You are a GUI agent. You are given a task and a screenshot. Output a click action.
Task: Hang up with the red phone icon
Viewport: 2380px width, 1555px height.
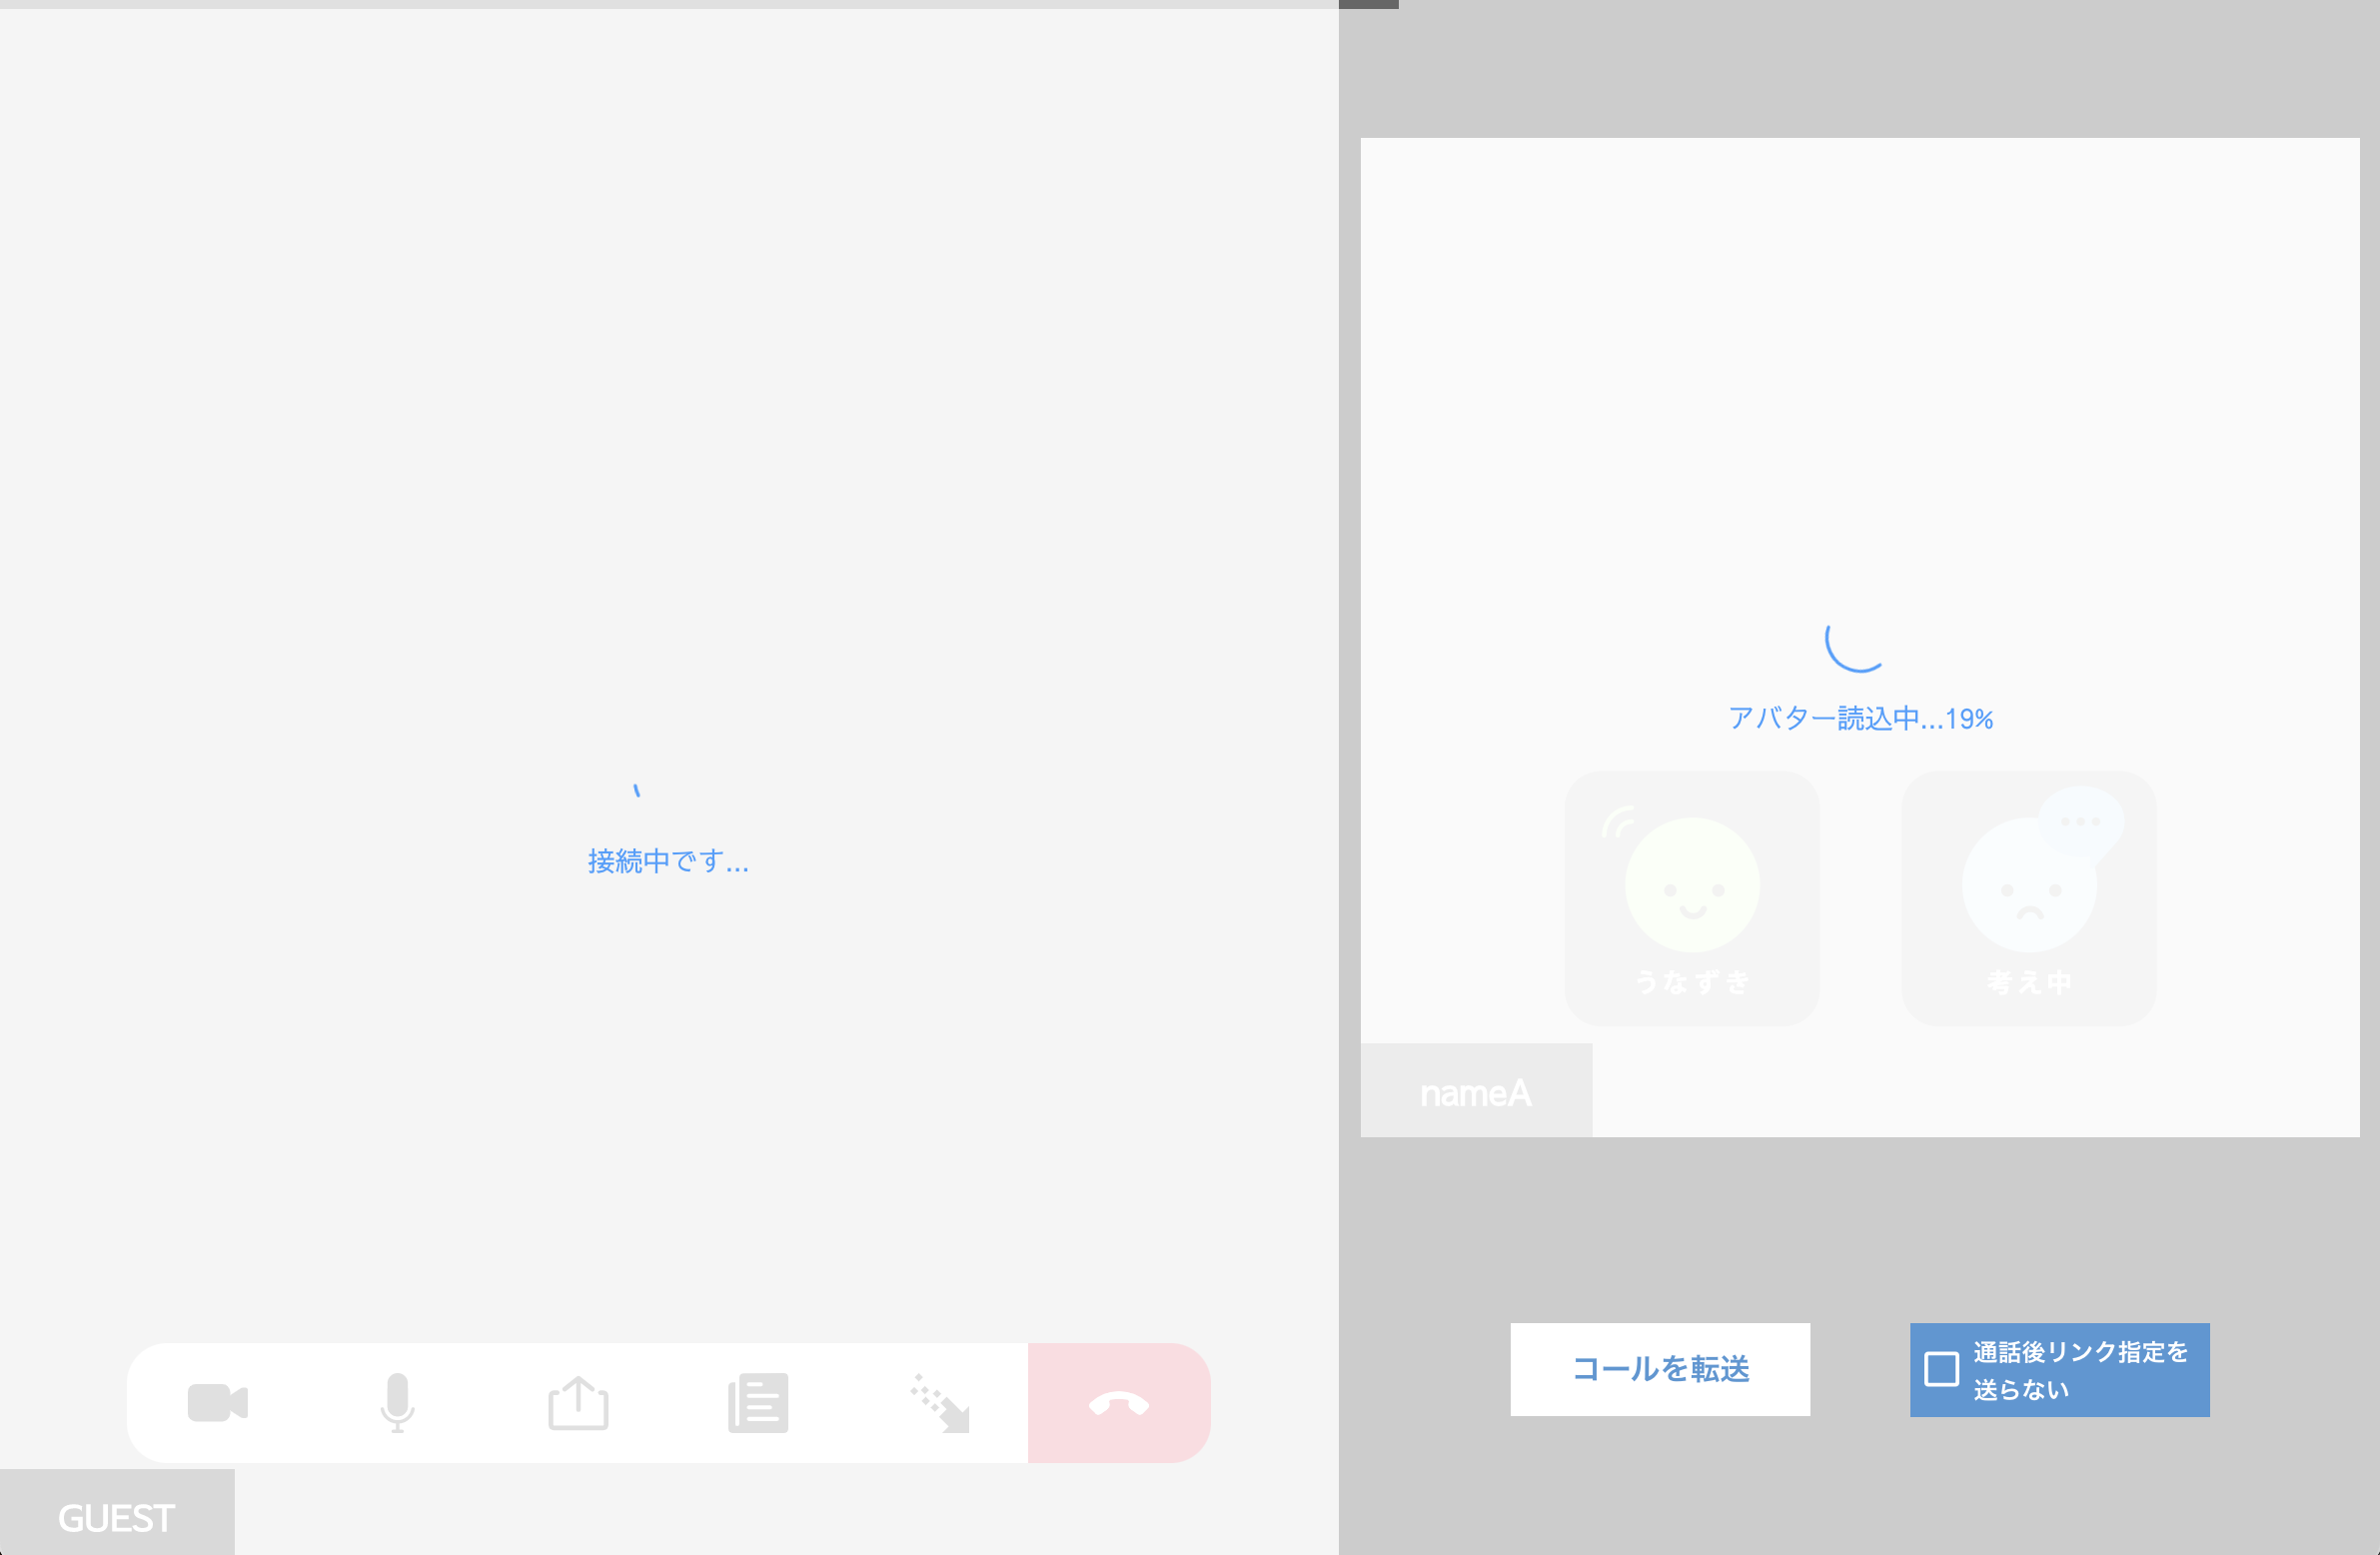point(1118,1403)
